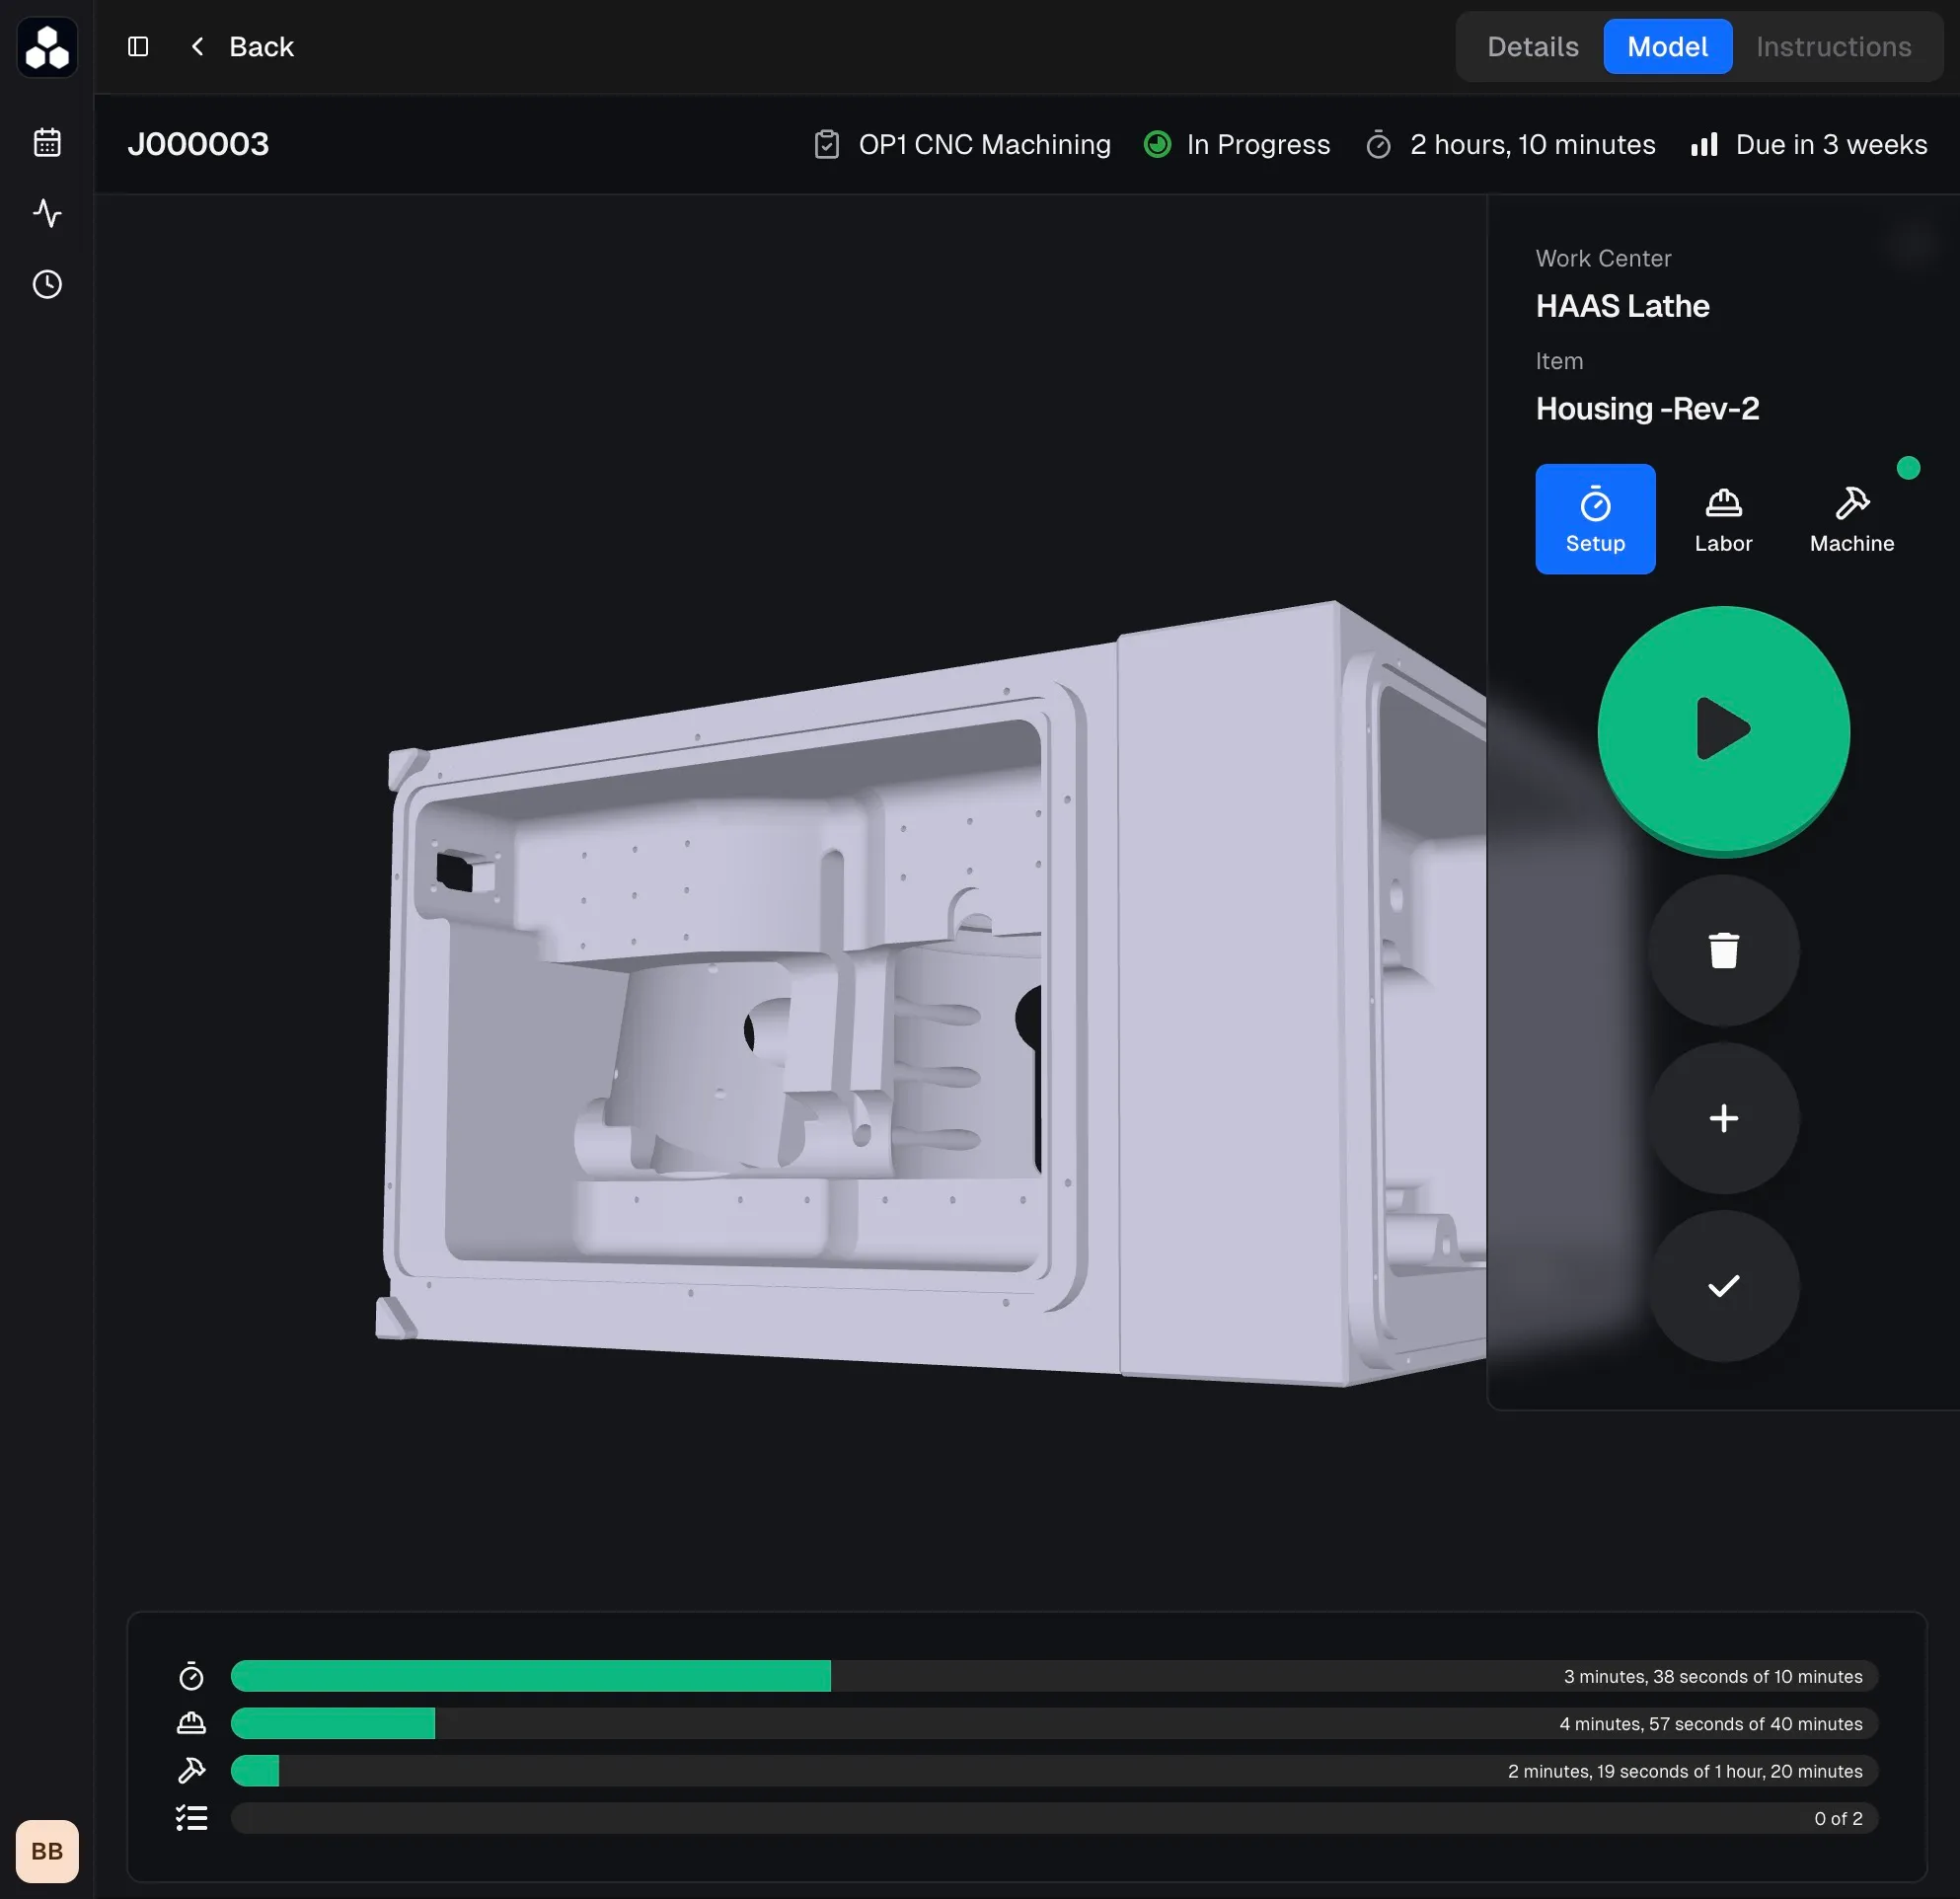This screenshot has height=1899, width=1960.
Task: Click the app logo in the sidebar
Action: coord(47,47)
